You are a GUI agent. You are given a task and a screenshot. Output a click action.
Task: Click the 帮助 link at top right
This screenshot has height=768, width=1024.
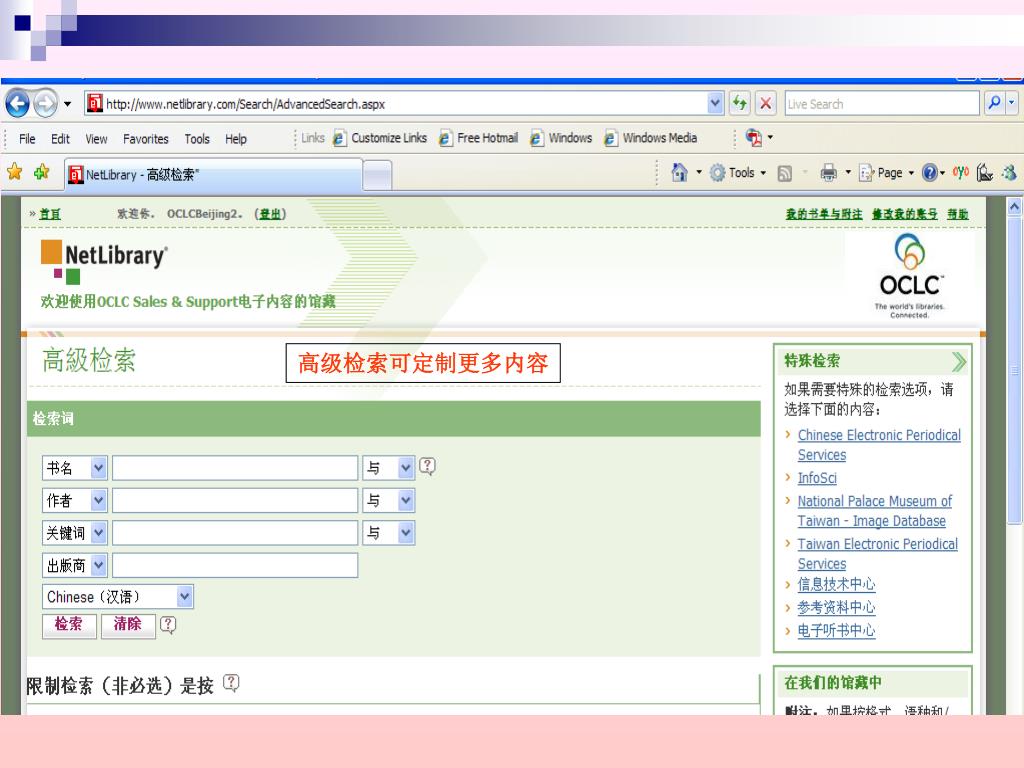[958, 214]
